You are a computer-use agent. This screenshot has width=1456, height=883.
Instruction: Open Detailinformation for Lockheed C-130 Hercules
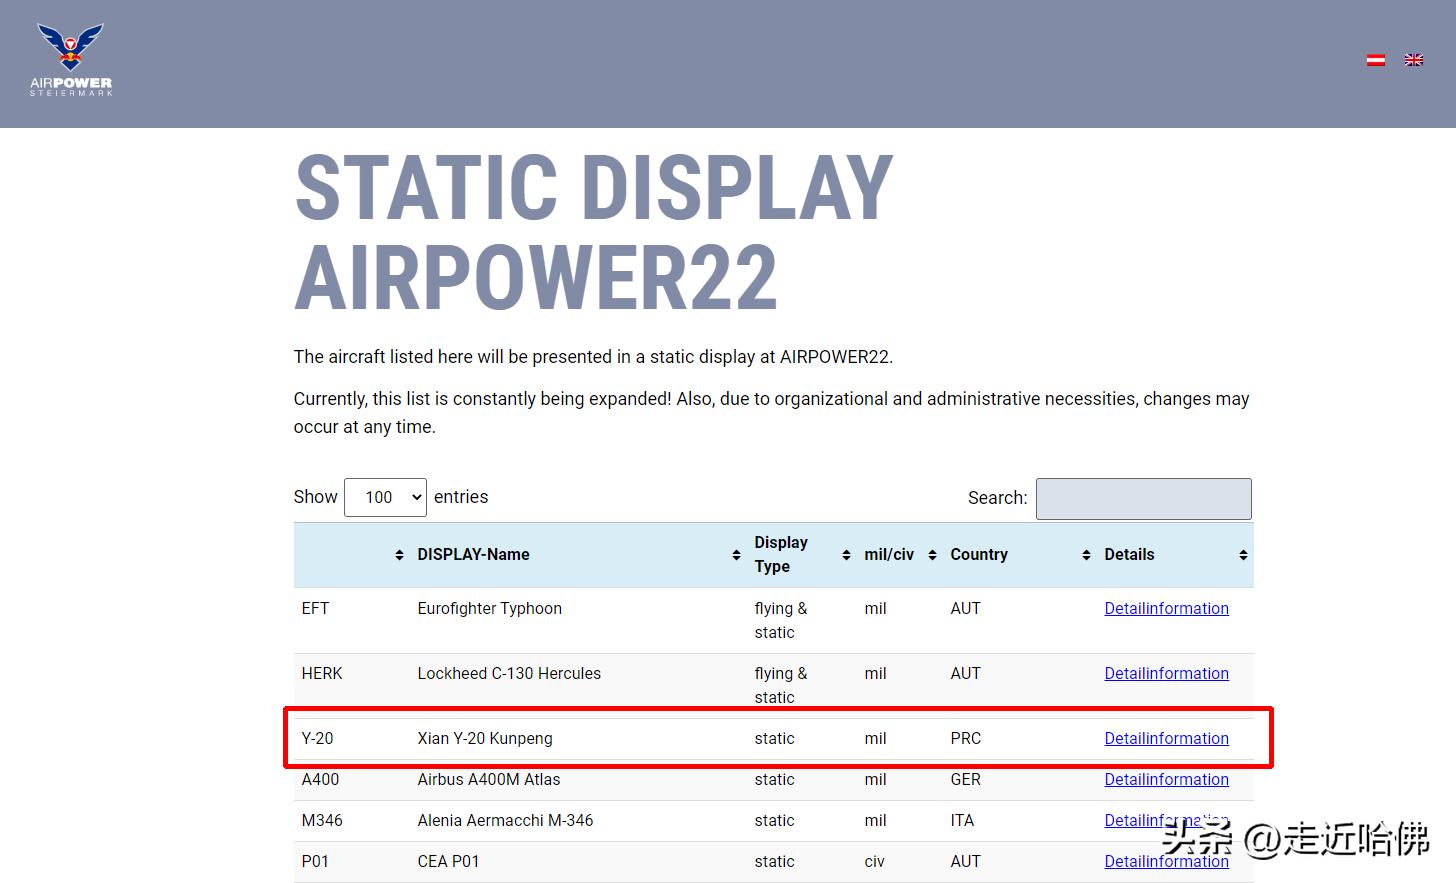pos(1166,673)
